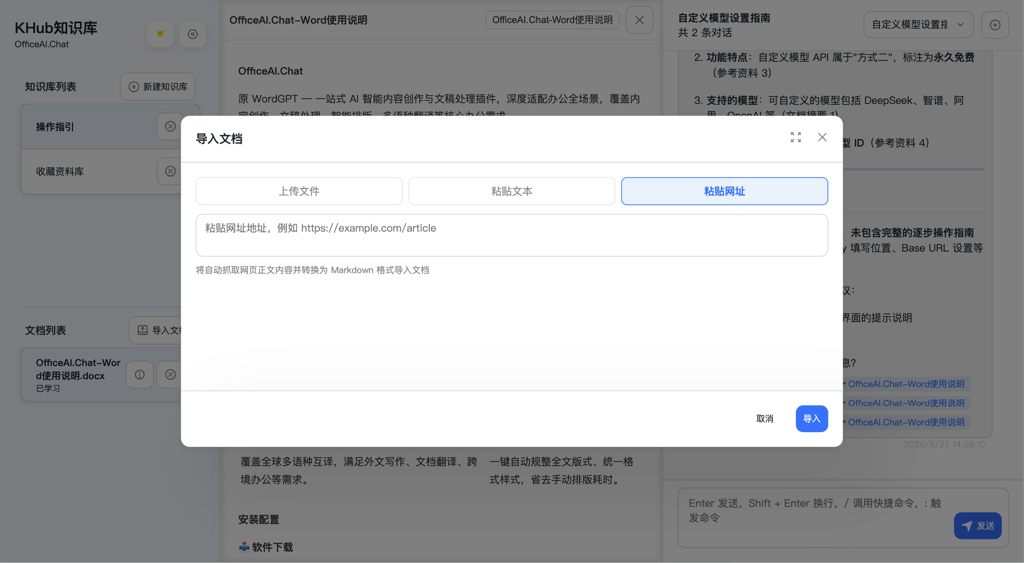The image size is (1024, 563).
Task: Open OfficeAI.Chat-Word使用说明.docx document
Action: (x=78, y=369)
